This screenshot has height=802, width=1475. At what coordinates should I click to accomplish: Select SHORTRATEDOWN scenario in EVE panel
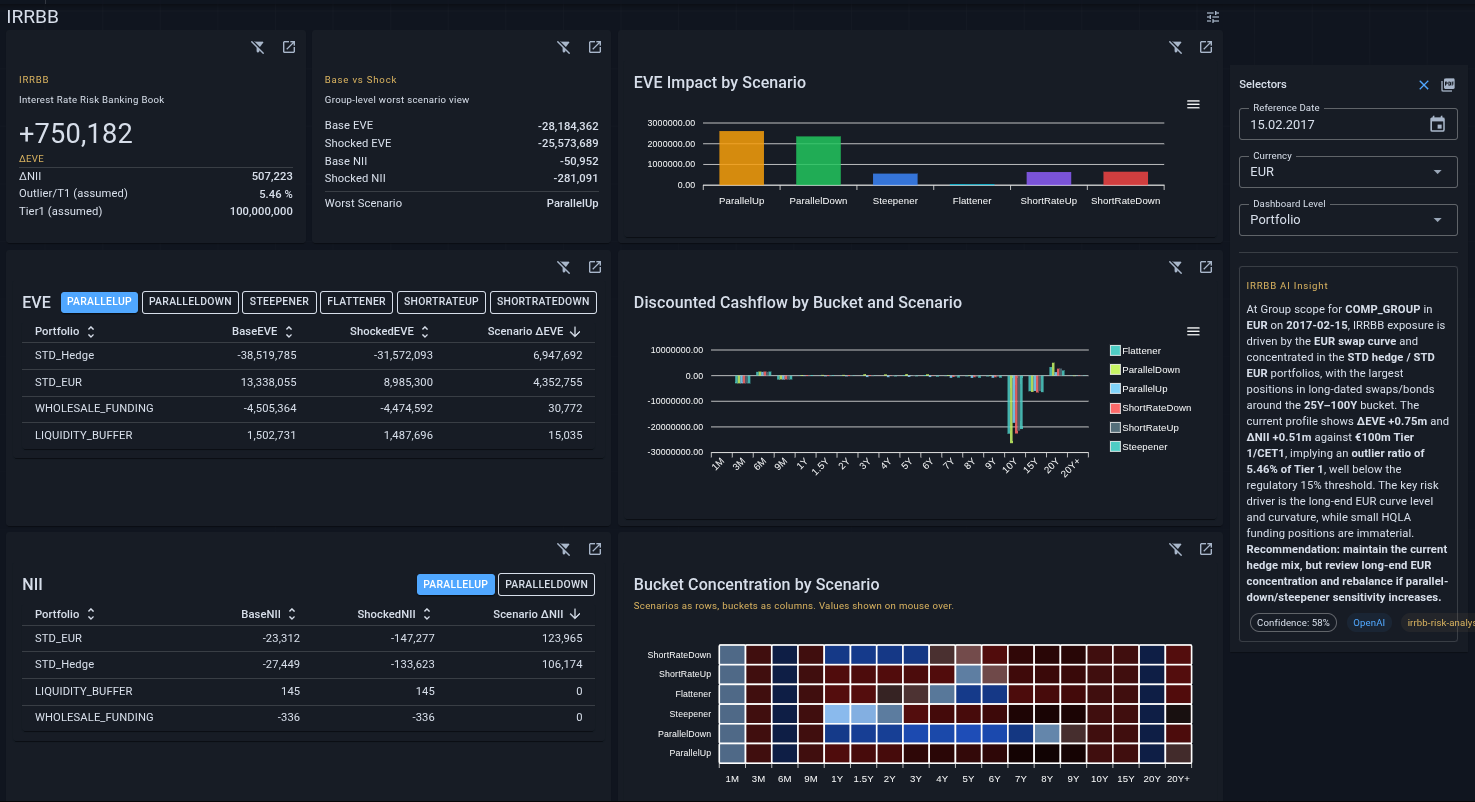coord(543,302)
